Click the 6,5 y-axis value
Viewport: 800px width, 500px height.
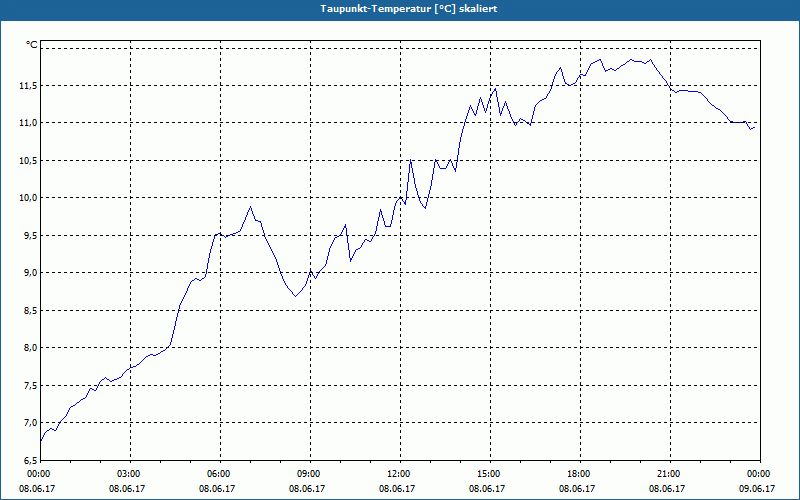point(30,460)
